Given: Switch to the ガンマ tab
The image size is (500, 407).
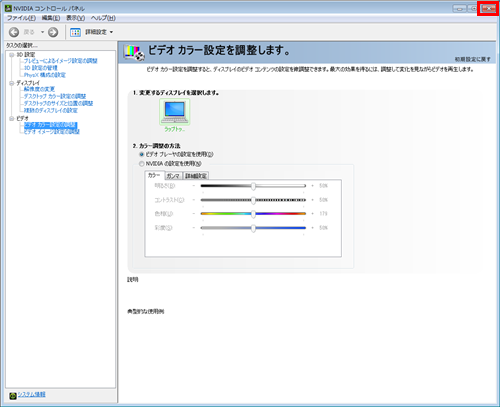Looking at the screenshot, I should point(173,176).
